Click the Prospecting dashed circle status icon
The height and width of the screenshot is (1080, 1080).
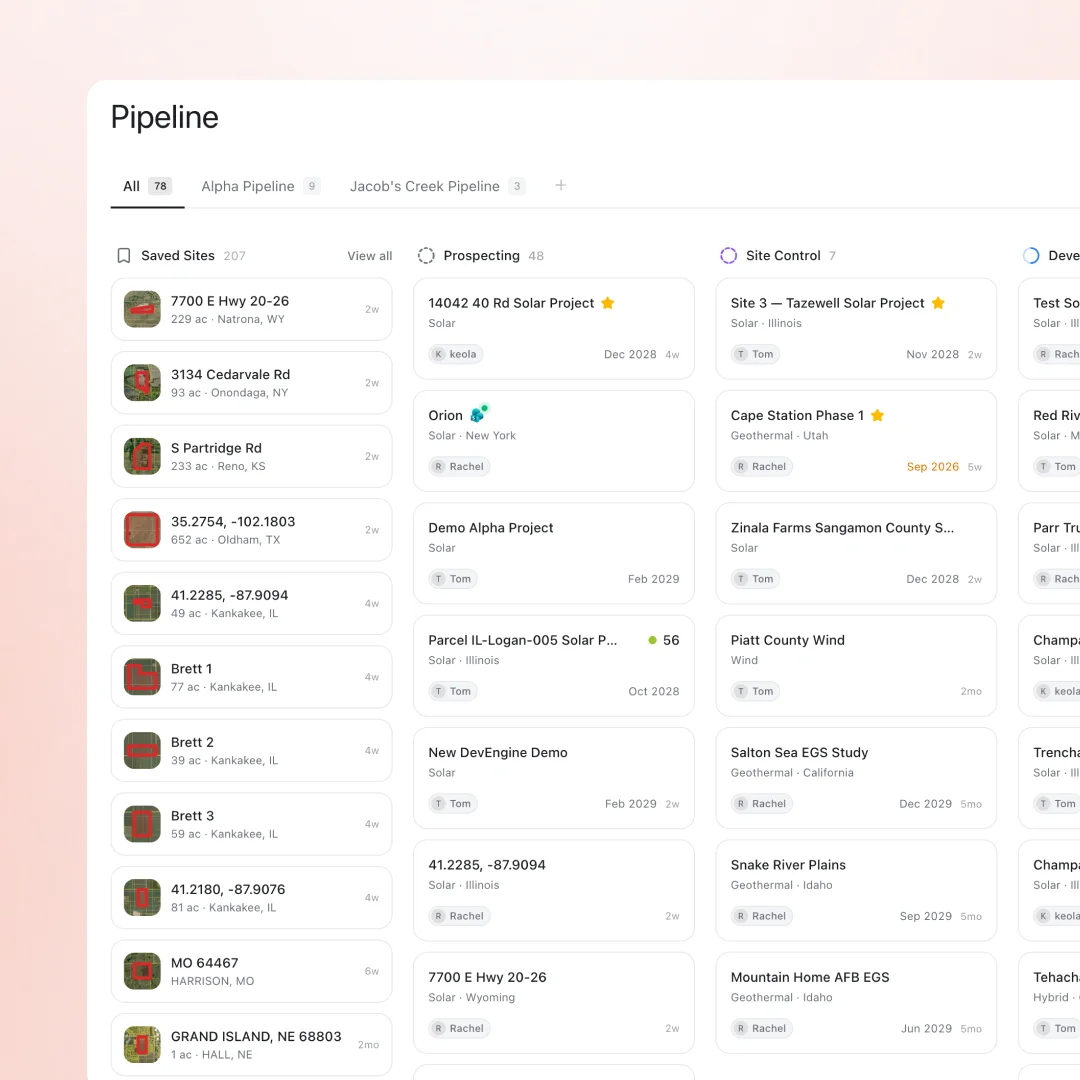[426, 256]
